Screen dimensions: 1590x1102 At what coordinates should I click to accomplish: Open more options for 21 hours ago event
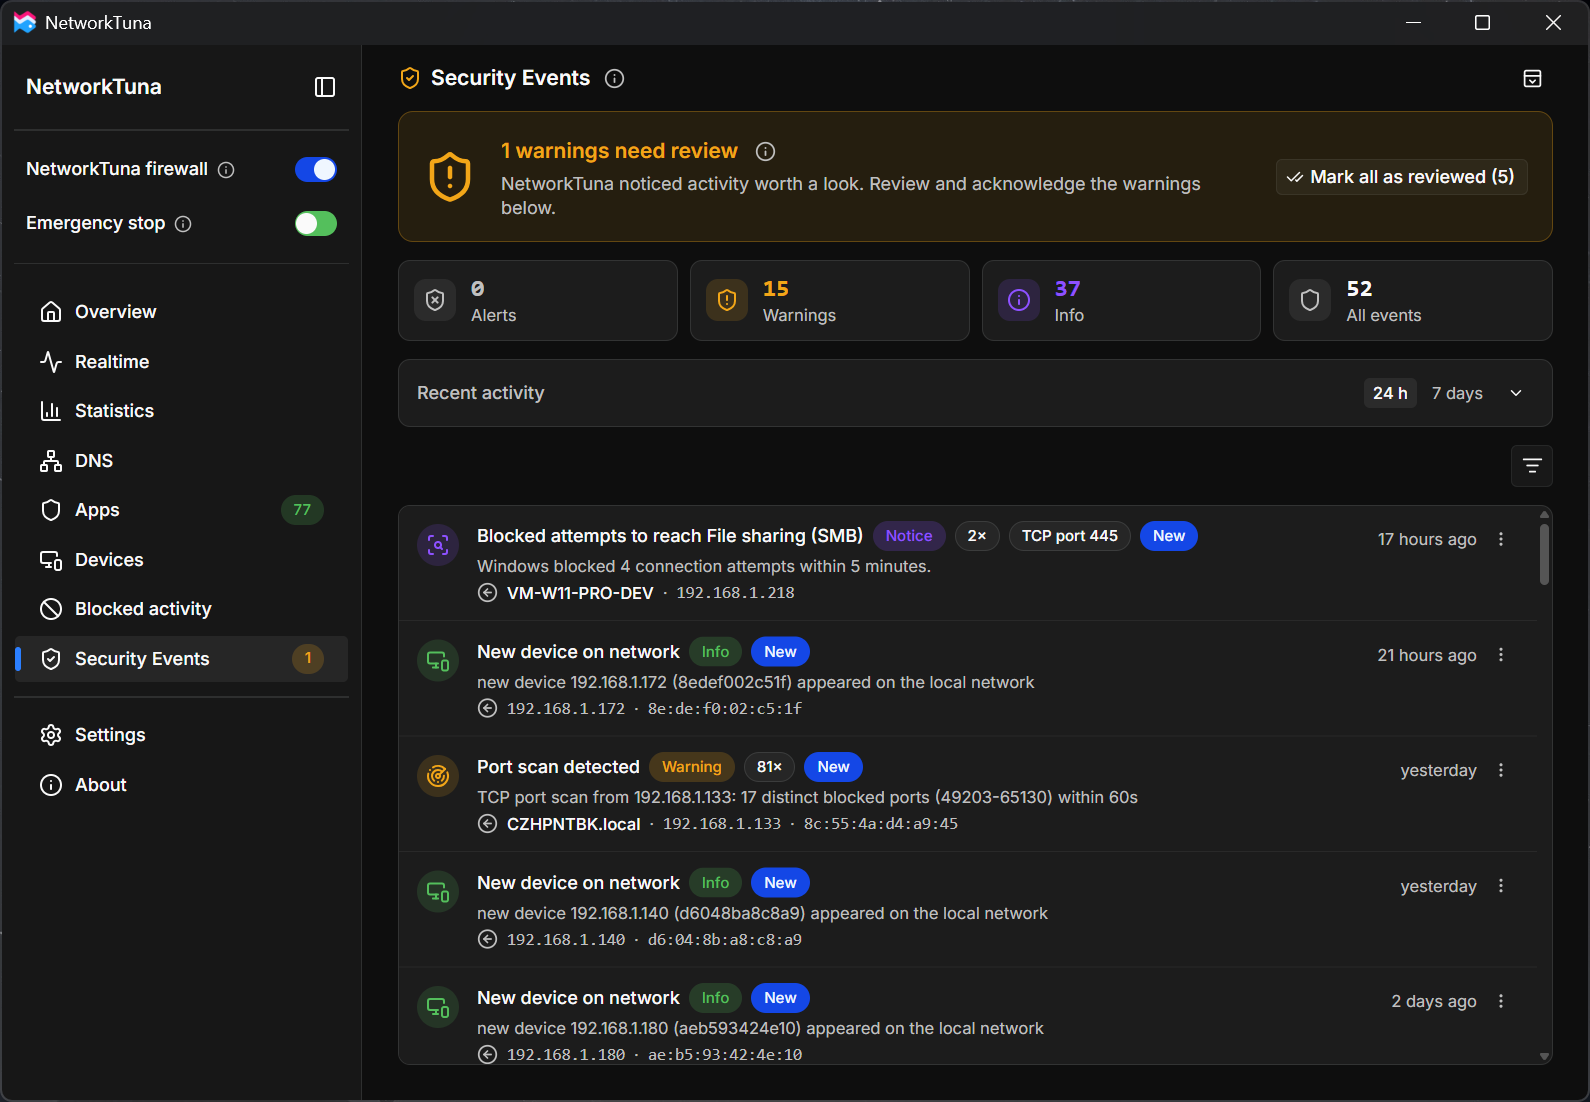click(x=1501, y=655)
